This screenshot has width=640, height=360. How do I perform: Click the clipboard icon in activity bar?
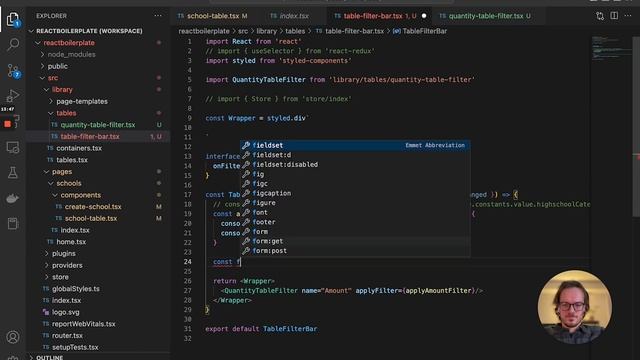point(13,223)
